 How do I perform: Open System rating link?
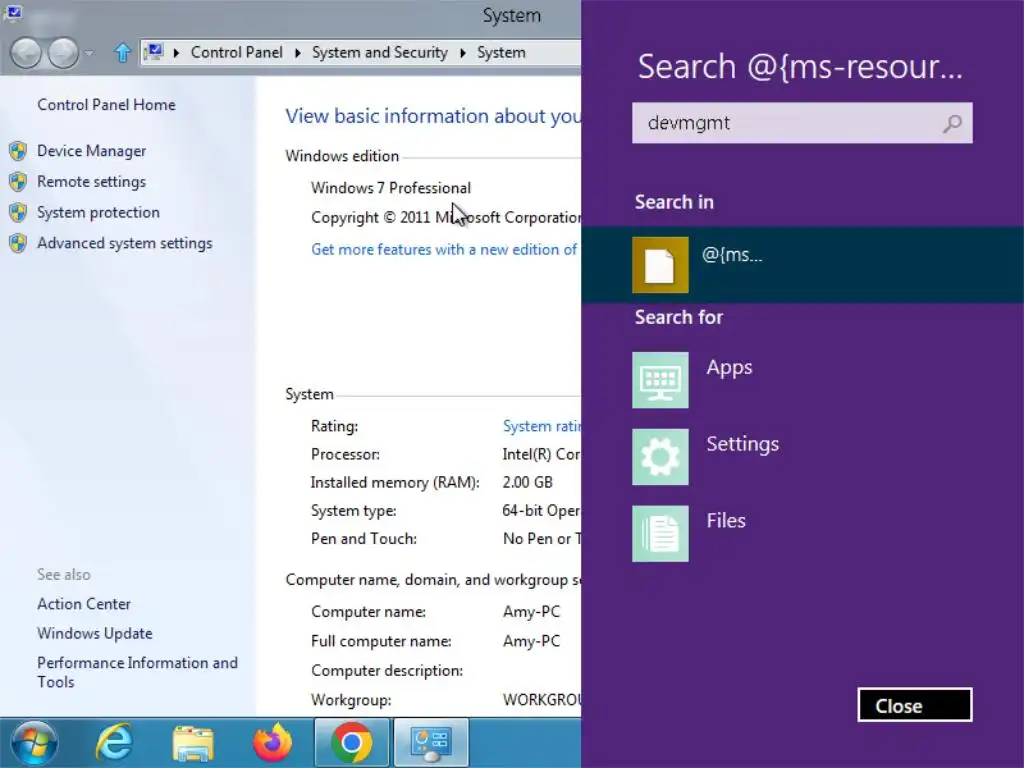point(541,426)
